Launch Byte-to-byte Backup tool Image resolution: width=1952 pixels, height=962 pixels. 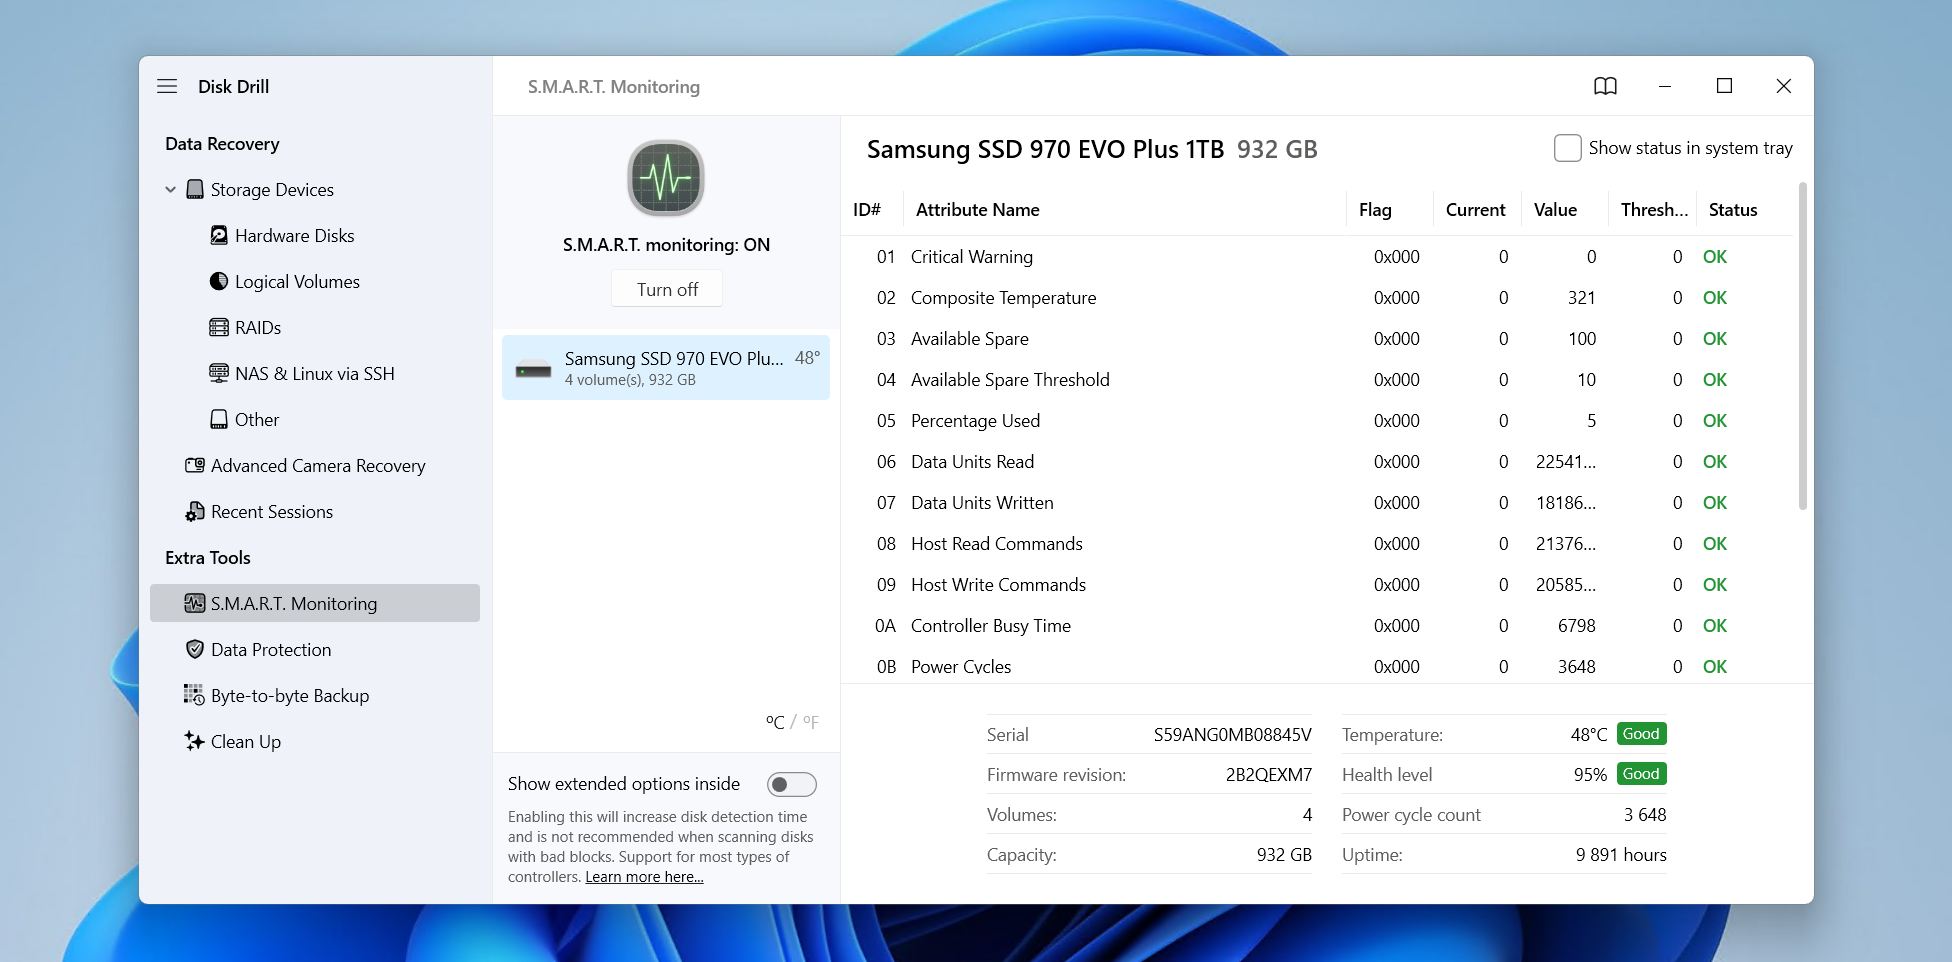pyautogui.click(x=289, y=696)
